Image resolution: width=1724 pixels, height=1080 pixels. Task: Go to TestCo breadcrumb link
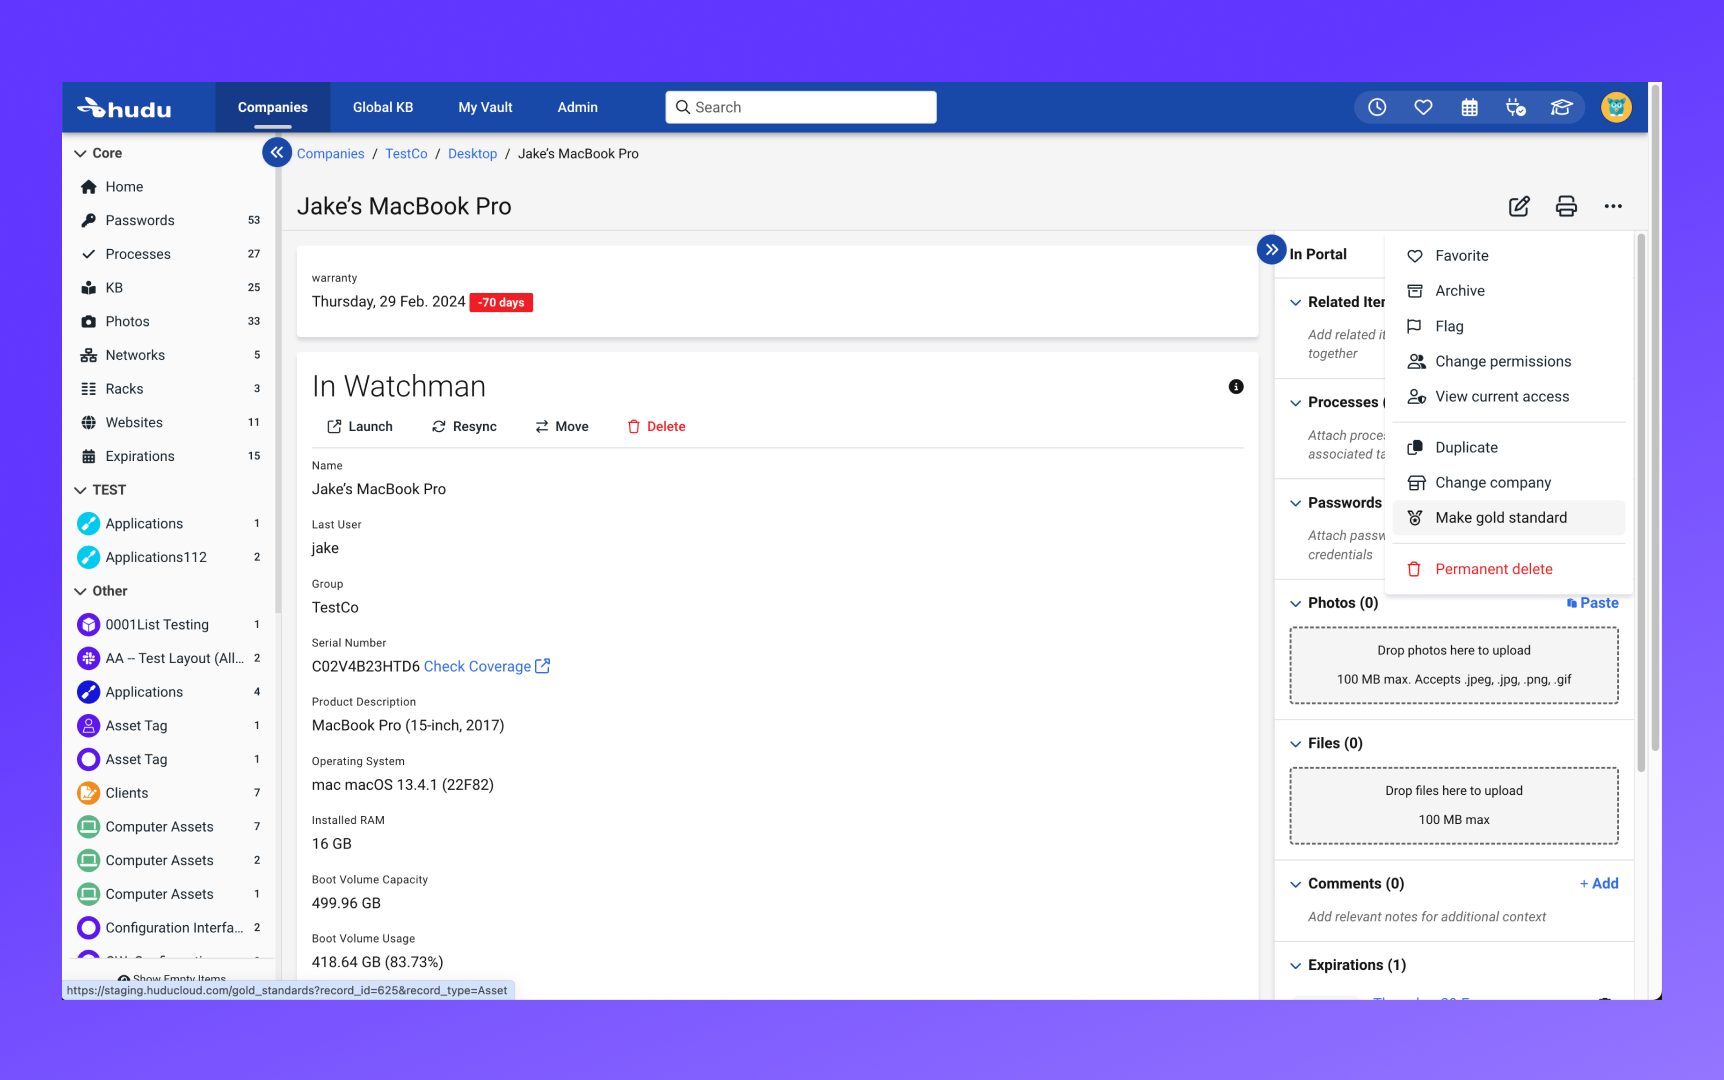[406, 154]
